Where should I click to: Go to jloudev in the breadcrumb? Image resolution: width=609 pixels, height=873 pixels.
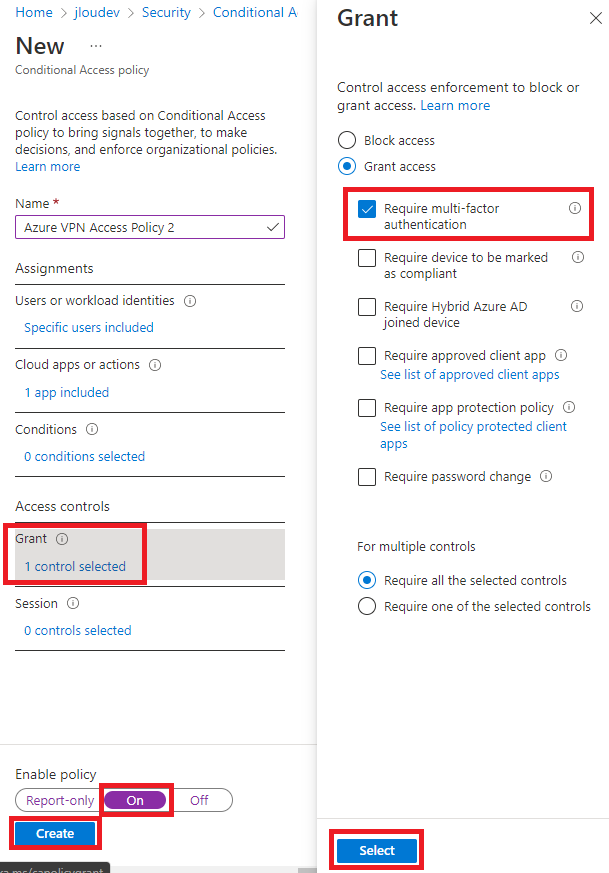pos(97,12)
